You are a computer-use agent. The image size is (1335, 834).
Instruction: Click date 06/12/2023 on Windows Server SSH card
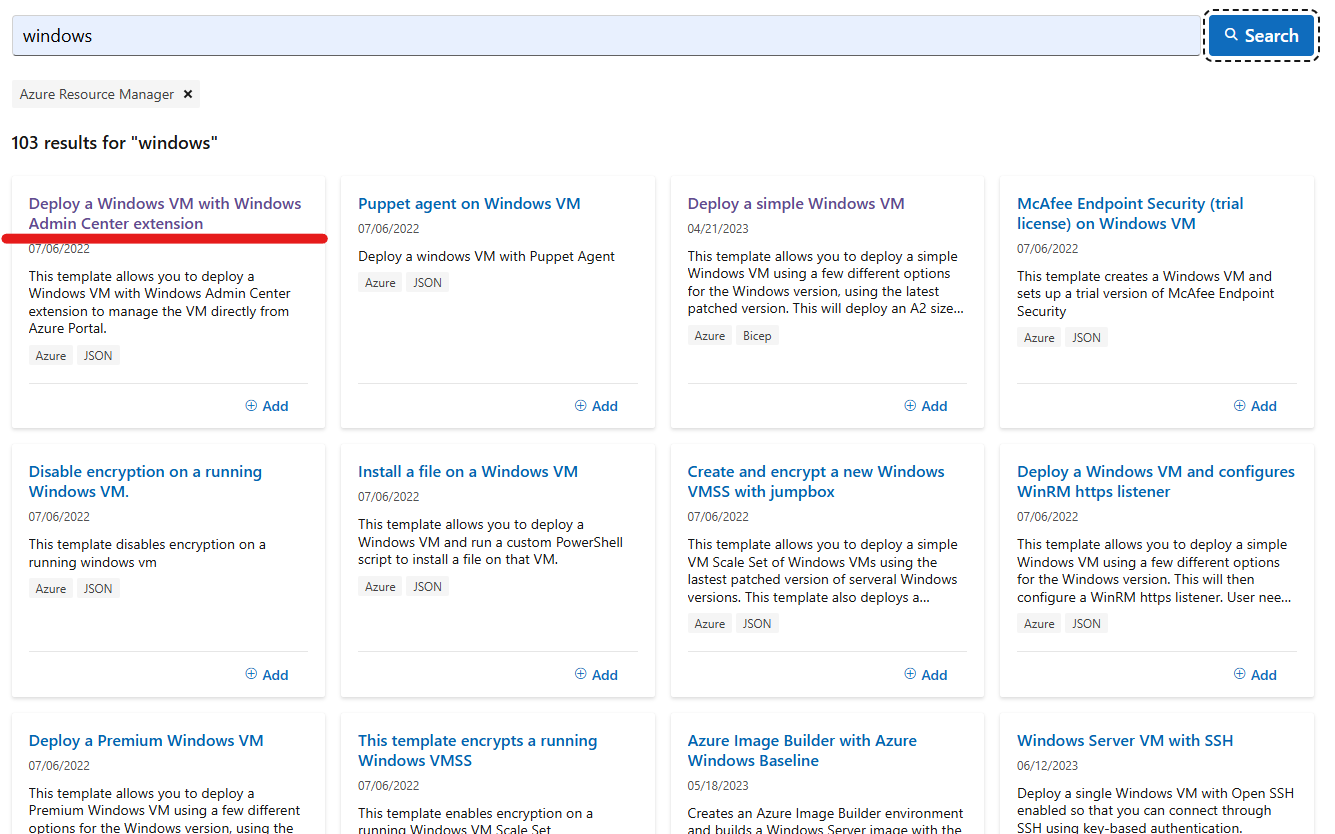1047,765
